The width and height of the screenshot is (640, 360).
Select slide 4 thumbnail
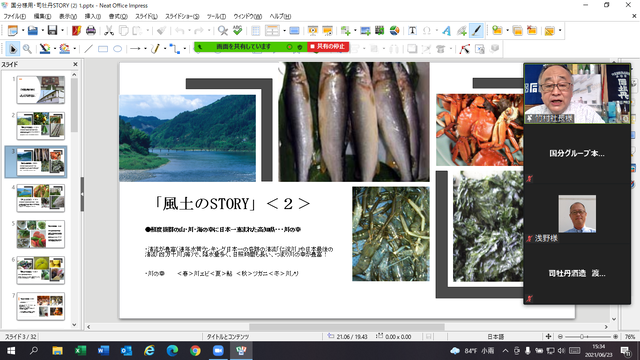tap(40, 198)
